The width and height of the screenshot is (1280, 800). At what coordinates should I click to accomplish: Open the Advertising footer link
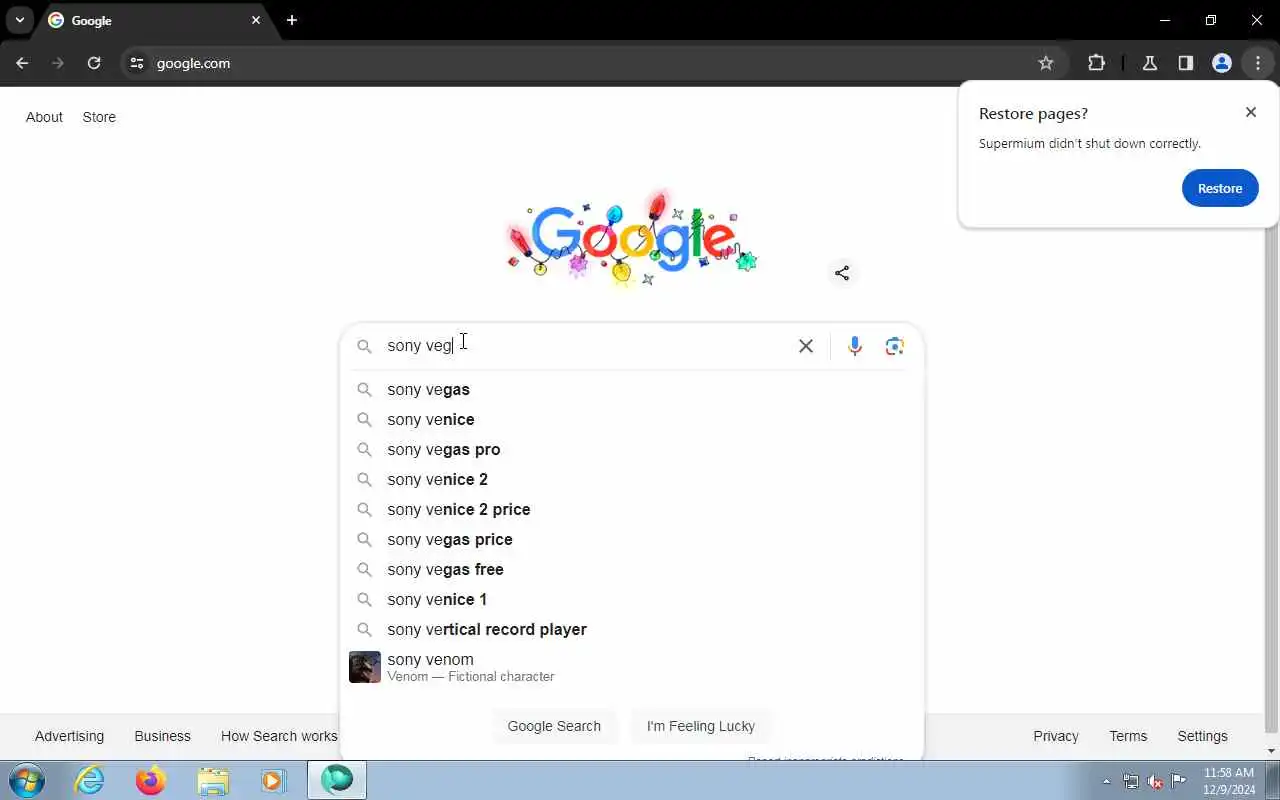click(69, 736)
